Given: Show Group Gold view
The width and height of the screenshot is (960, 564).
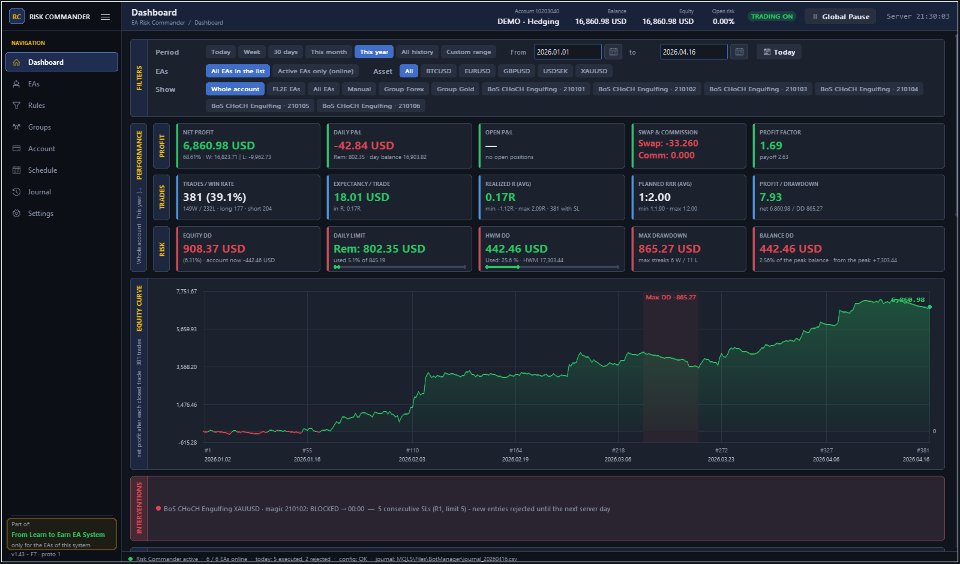Looking at the screenshot, I should tap(456, 89).
